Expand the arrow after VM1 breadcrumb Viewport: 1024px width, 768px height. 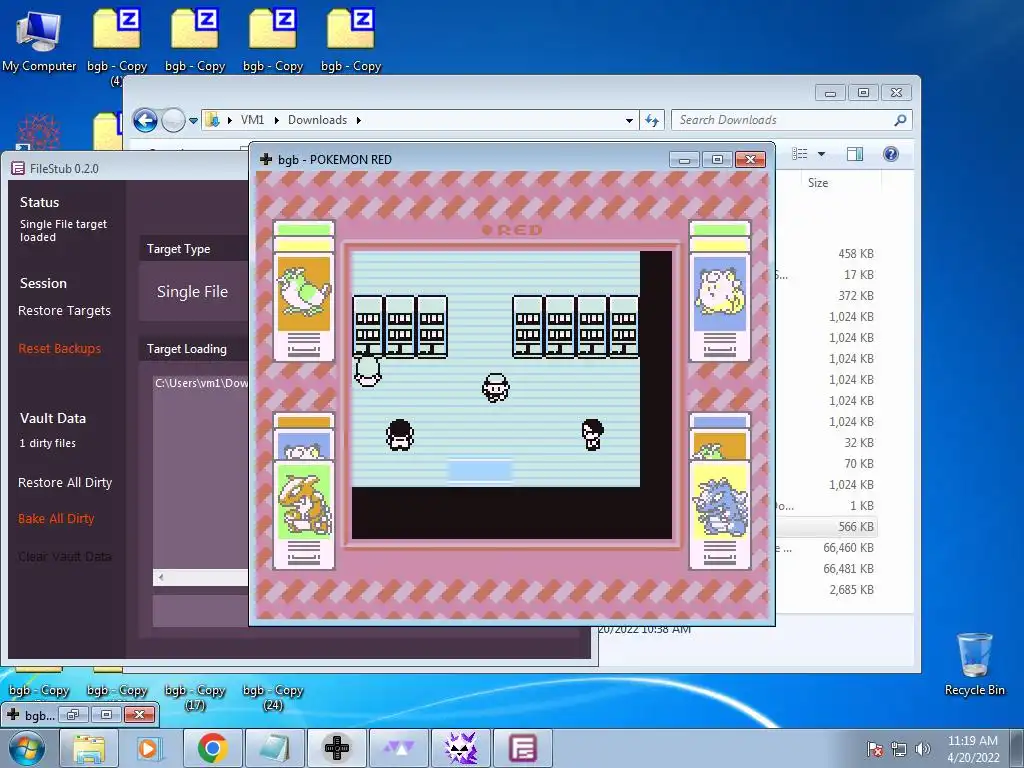pos(276,120)
